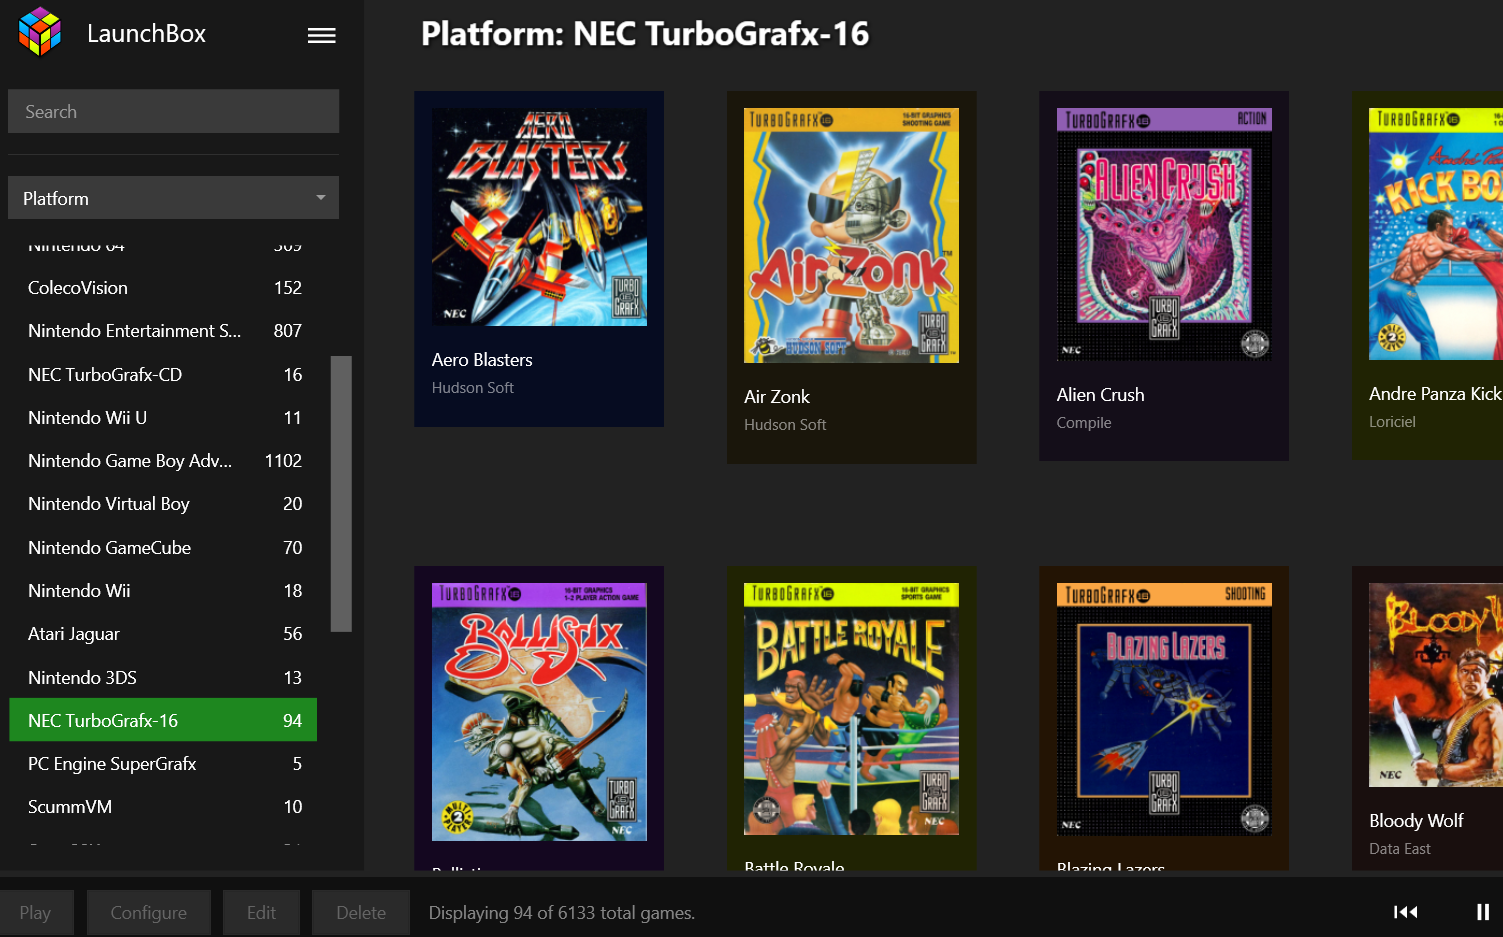
Task: Click the Bloody Wolf title text
Action: click(x=1416, y=821)
